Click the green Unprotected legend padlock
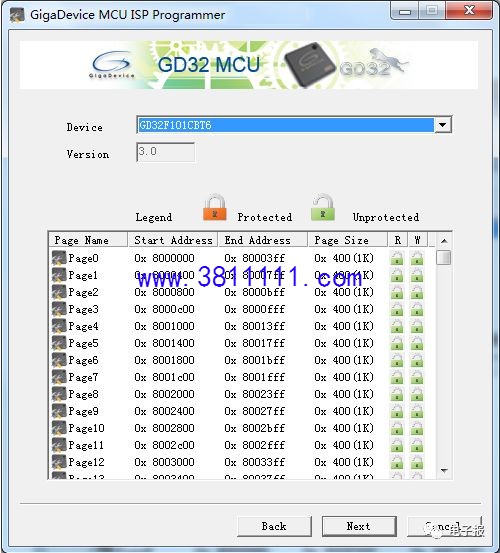The image size is (500, 553). pyautogui.click(x=323, y=207)
